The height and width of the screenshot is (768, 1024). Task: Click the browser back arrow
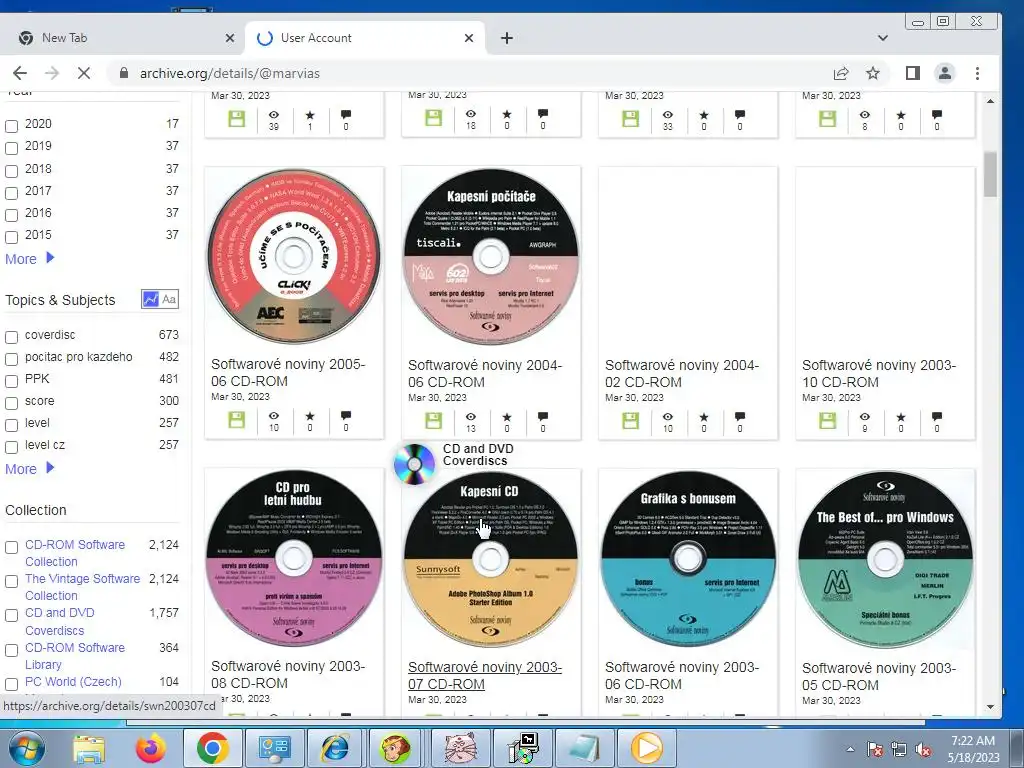point(20,73)
